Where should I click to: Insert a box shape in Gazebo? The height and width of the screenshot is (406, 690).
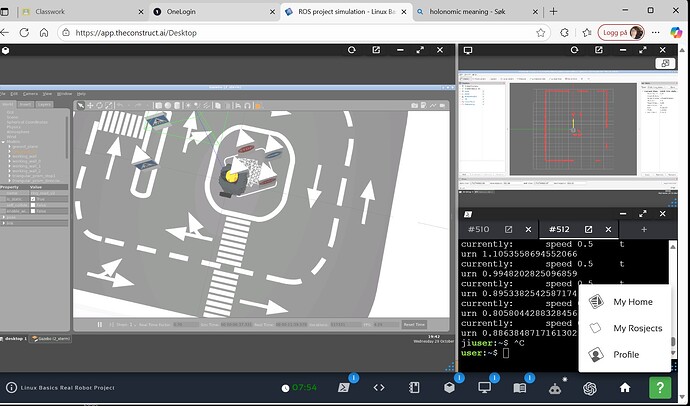click(x=158, y=106)
